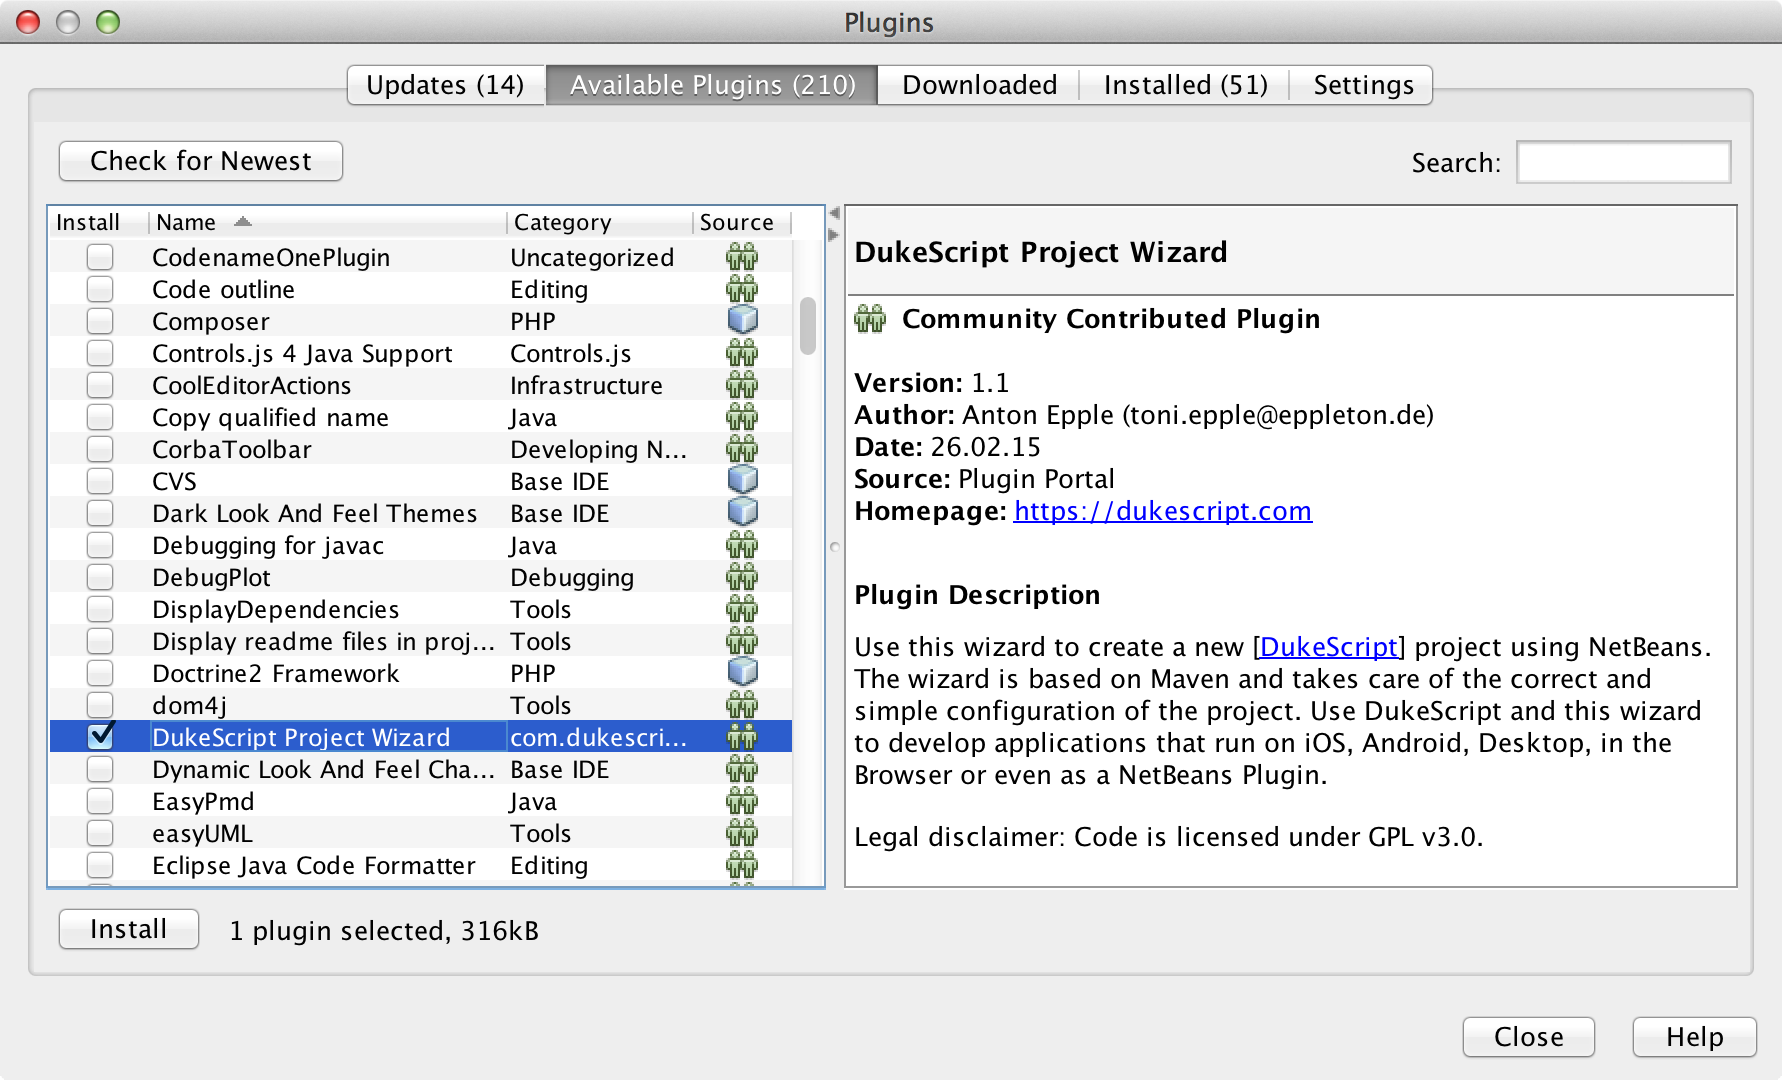
Task: Click the source icon for Dark Look And Feel Themes
Action: tap(741, 513)
